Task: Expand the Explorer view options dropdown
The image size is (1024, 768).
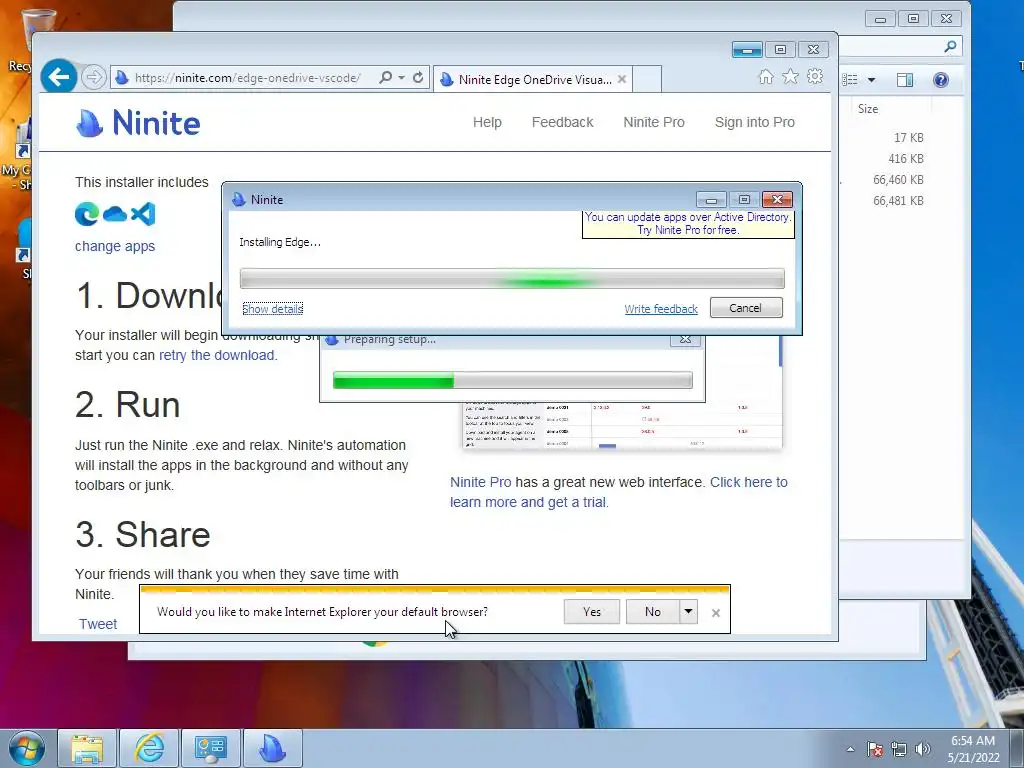Action: point(871,80)
